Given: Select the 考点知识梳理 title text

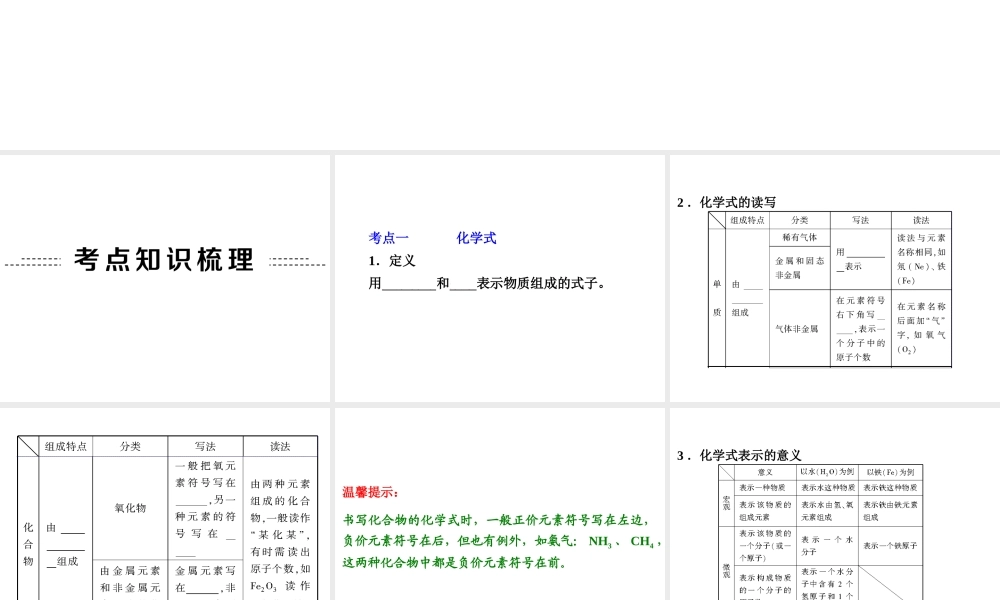Looking at the screenshot, I should click(x=165, y=260).
